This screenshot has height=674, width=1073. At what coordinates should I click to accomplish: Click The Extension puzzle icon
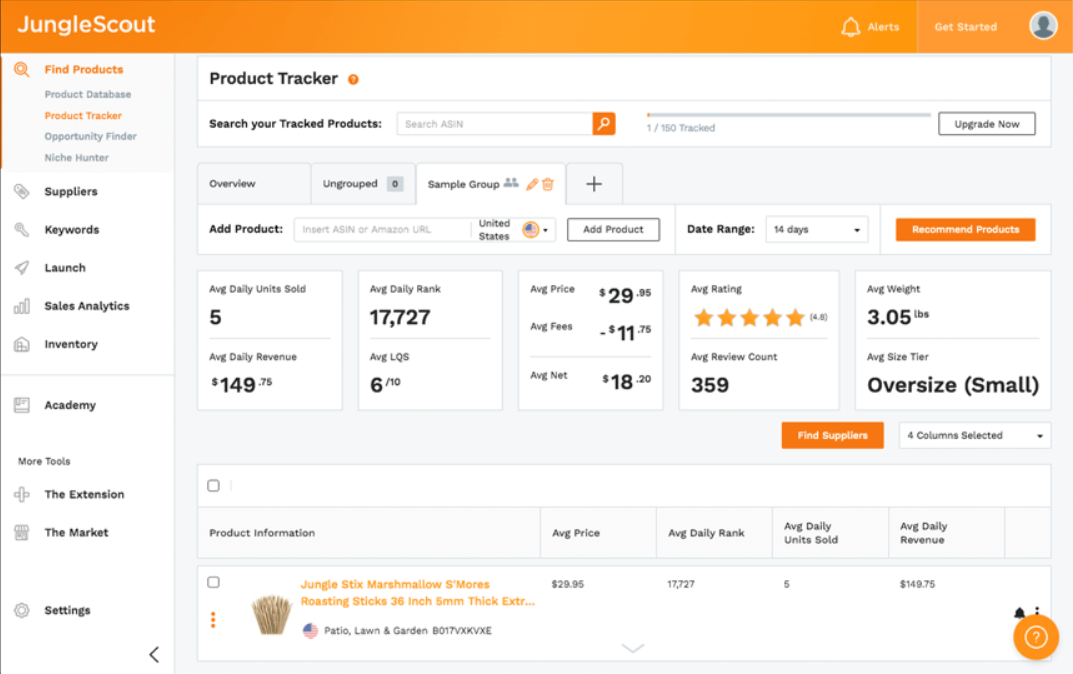[22, 494]
